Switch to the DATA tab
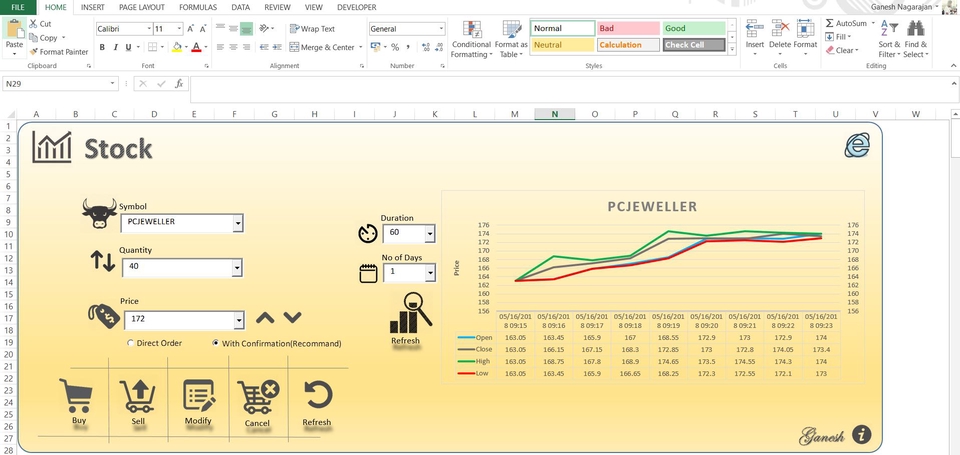The width and height of the screenshot is (960, 455). (x=241, y=7)
